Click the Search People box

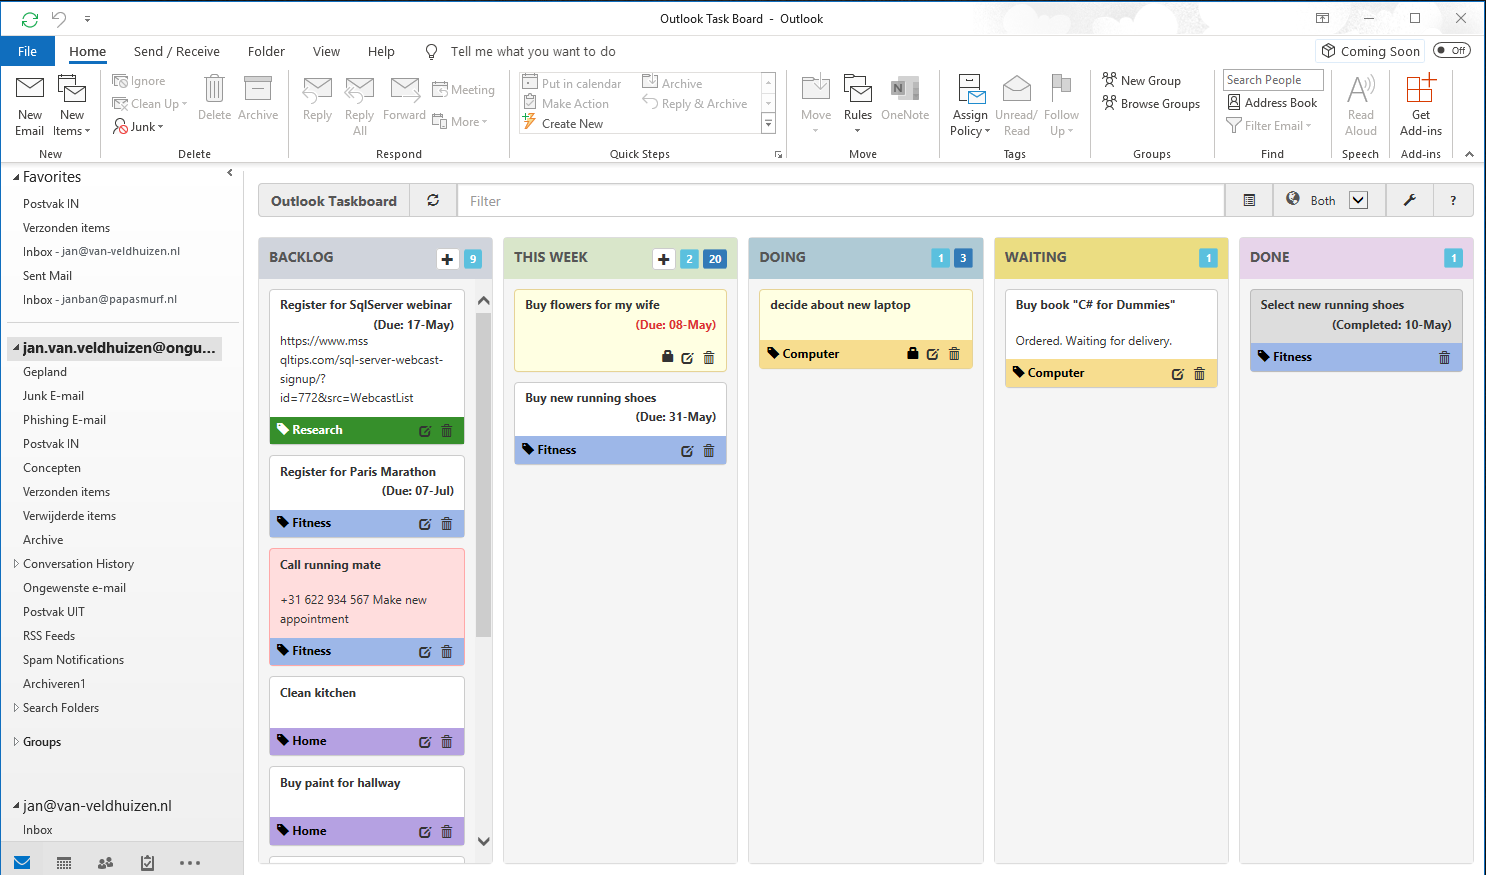coord(1273,80)
